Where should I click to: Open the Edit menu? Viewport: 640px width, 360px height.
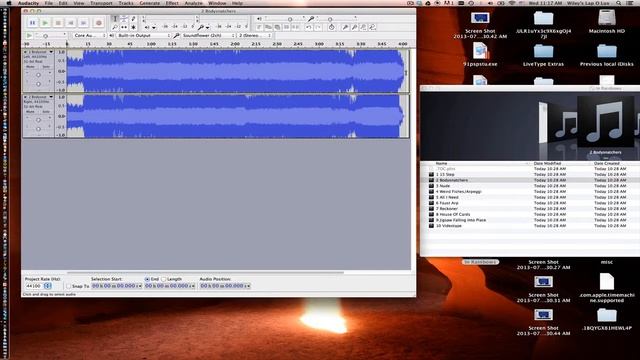click(63, 3)
